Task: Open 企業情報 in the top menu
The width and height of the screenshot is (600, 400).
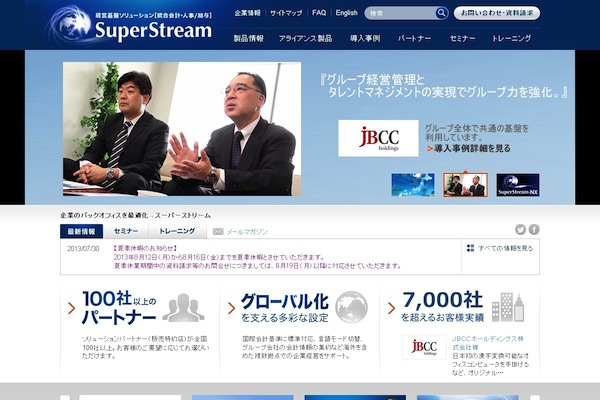Action: tap(247, 13)
